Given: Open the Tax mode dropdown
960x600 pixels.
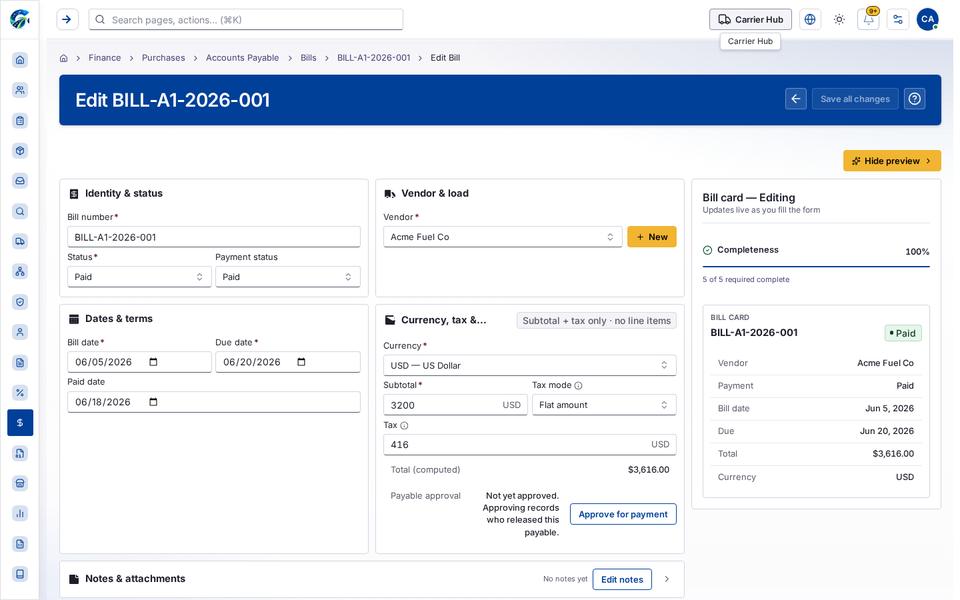Looking at the screenshot, I should click(x=604, y=405).
